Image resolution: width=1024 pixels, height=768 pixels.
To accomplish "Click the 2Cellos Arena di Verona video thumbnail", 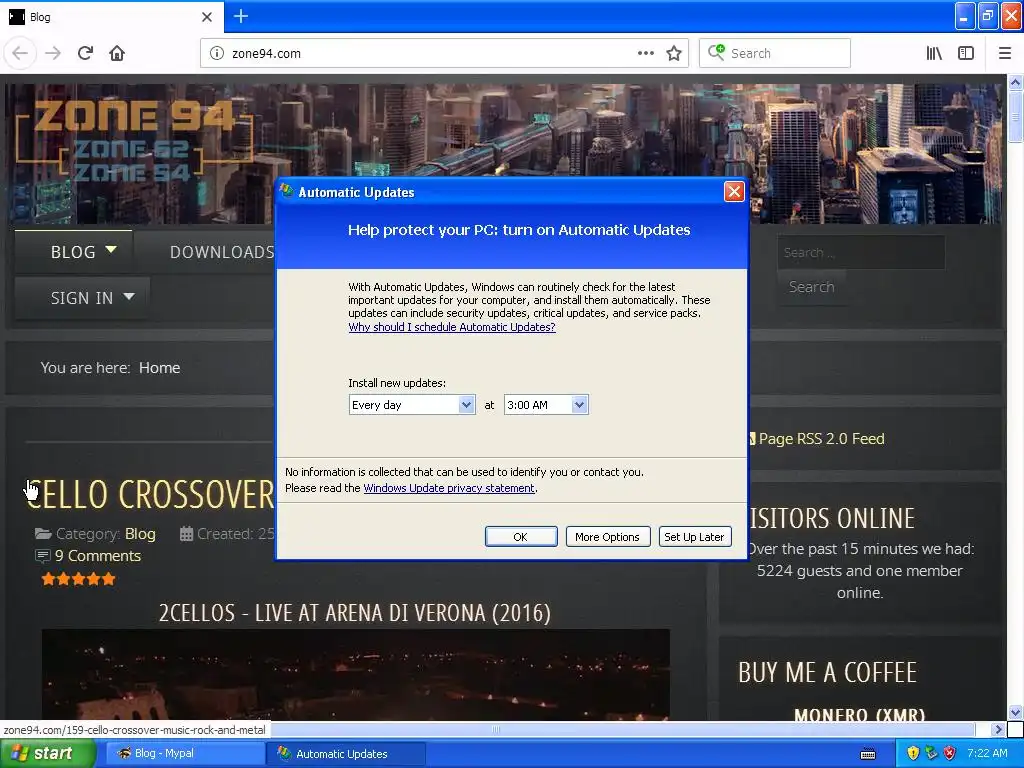I will coord(355,675).
